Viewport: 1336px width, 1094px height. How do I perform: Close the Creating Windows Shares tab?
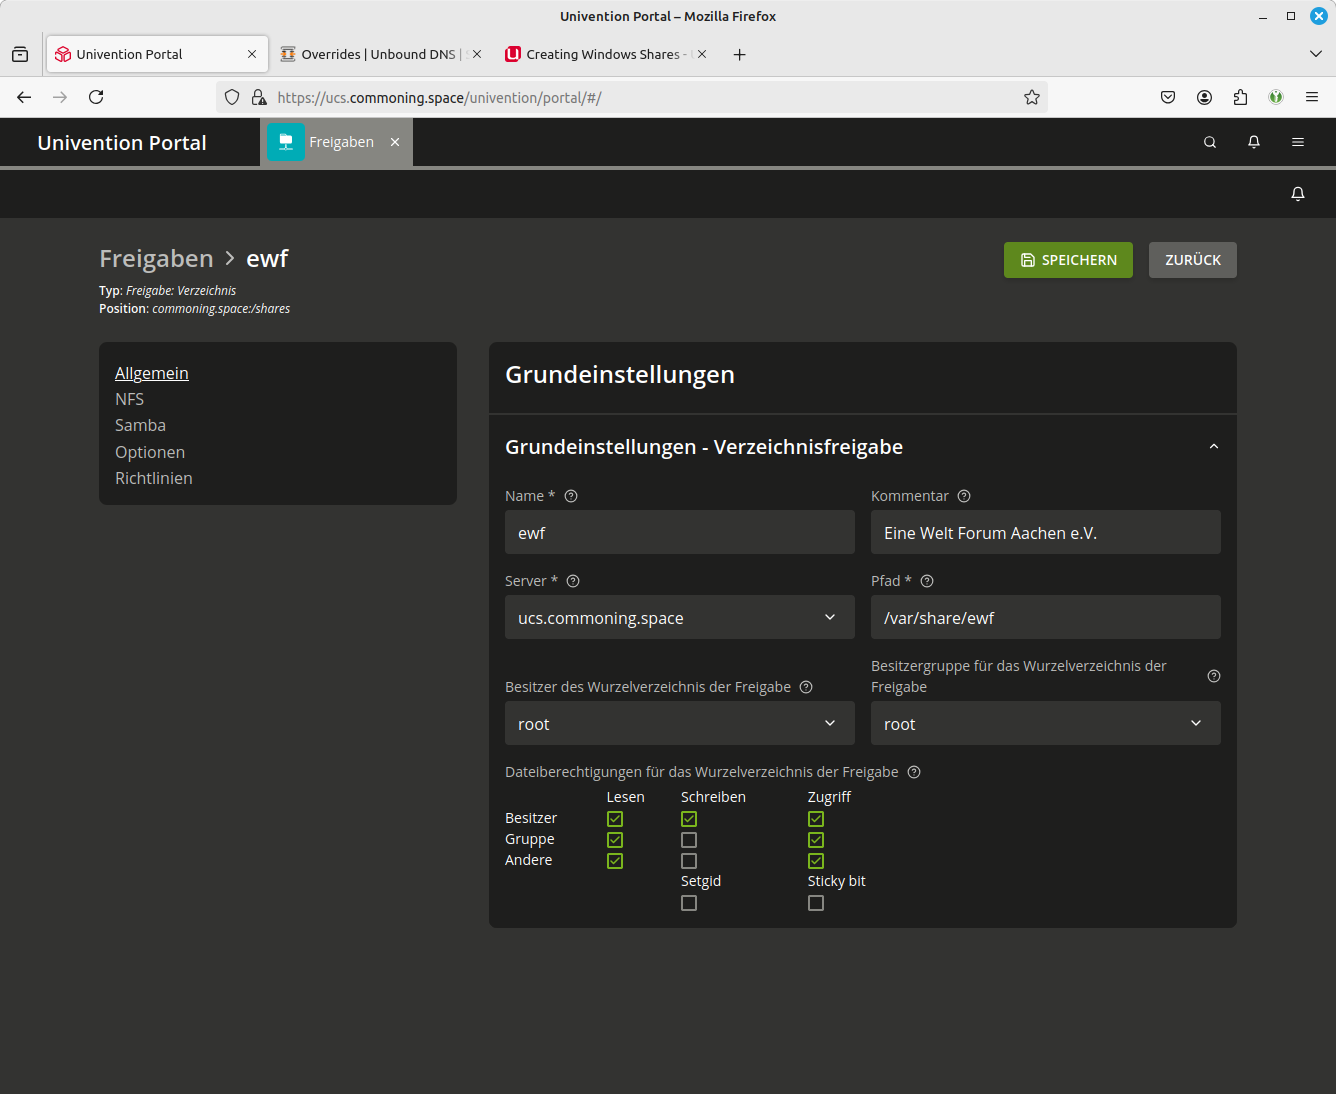(x=702, y=54)
